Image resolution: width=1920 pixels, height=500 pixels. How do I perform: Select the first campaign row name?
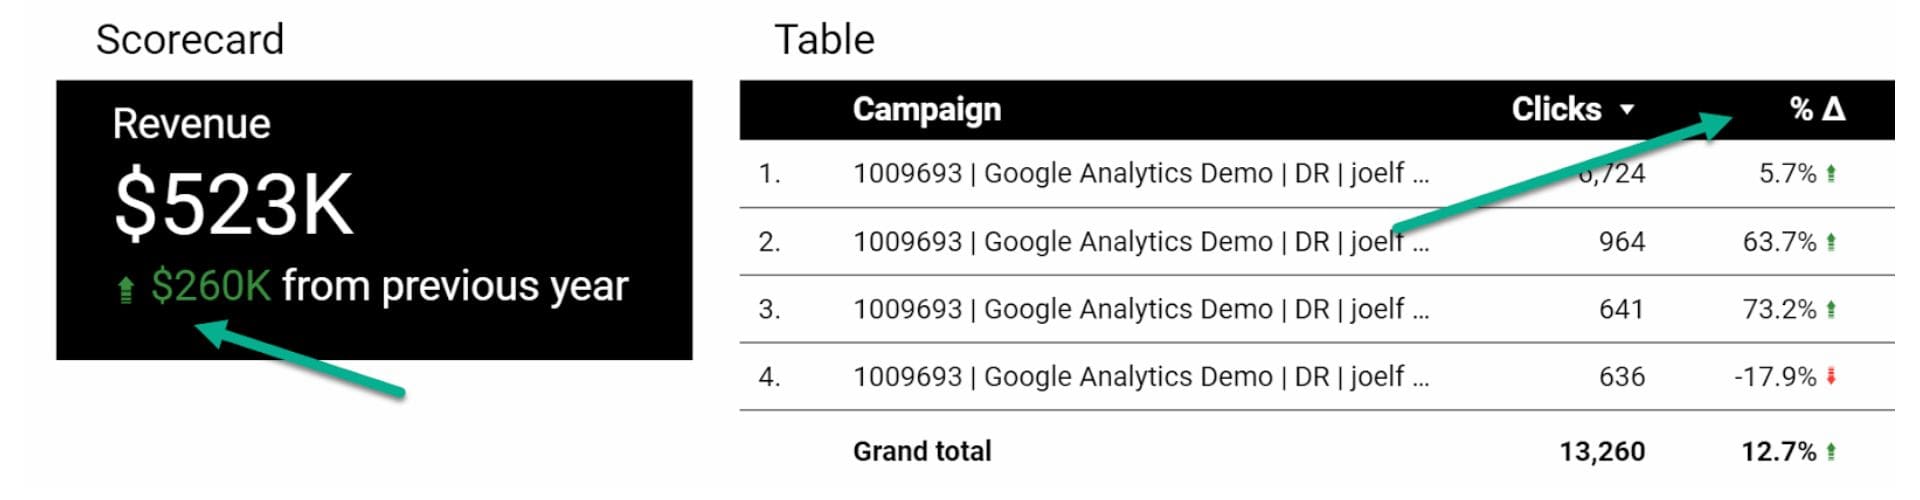coord(1140,174)
